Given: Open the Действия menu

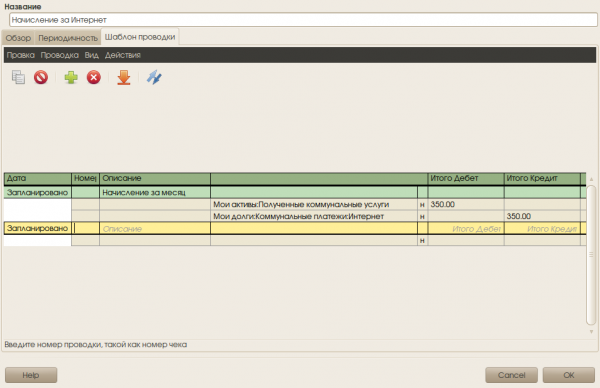Looking at the screenshot, I should point(123,55).
